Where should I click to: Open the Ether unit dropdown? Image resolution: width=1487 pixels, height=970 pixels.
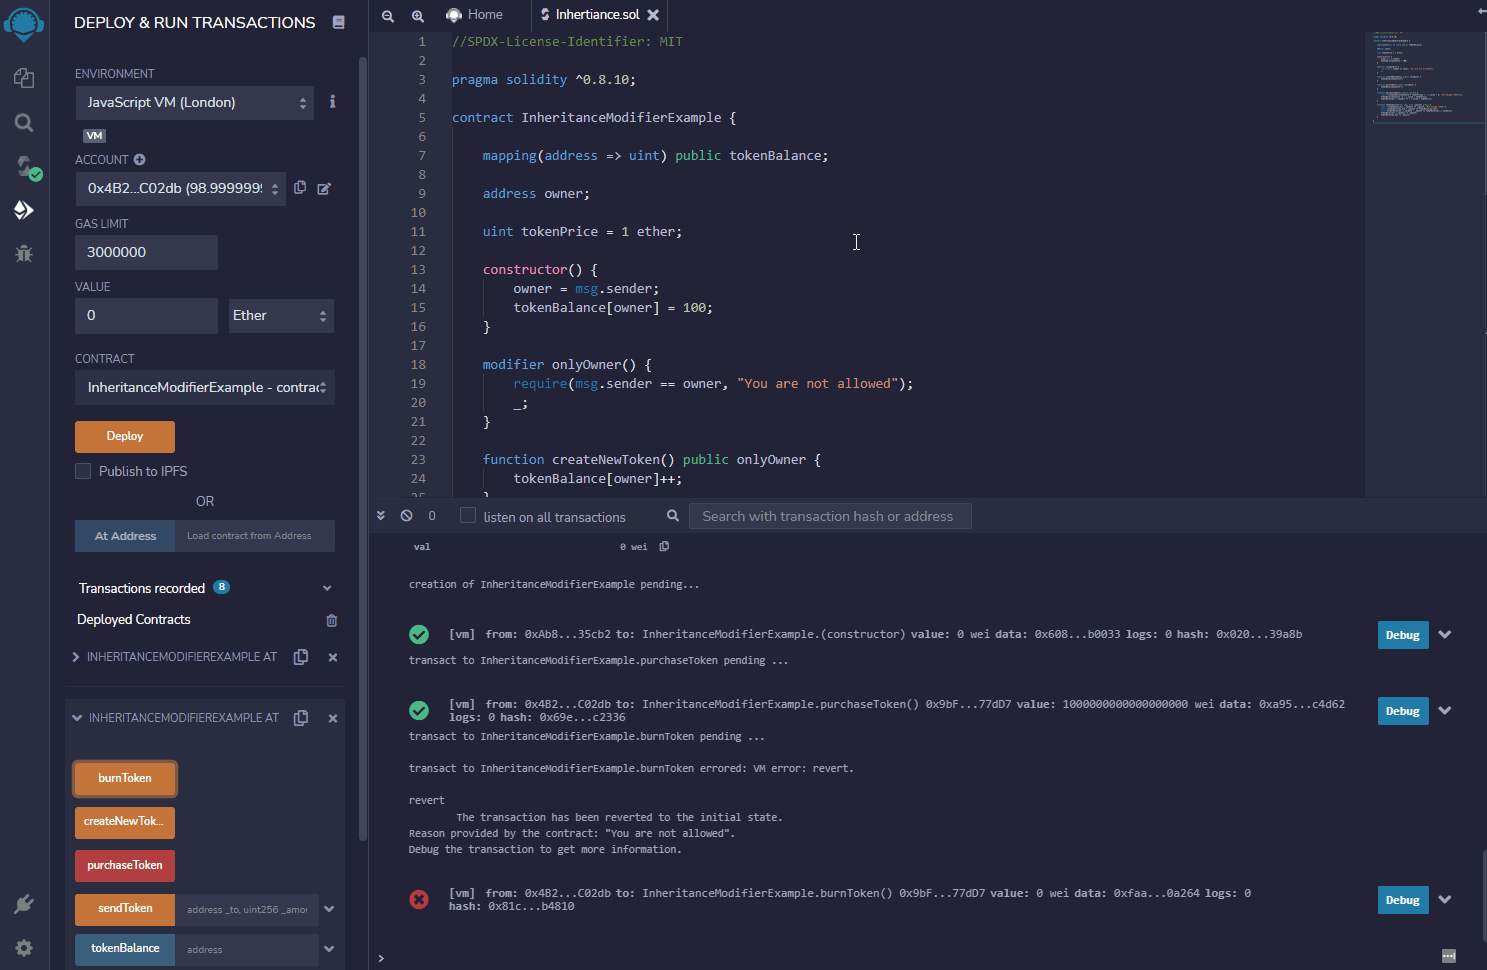click(281, 315)
